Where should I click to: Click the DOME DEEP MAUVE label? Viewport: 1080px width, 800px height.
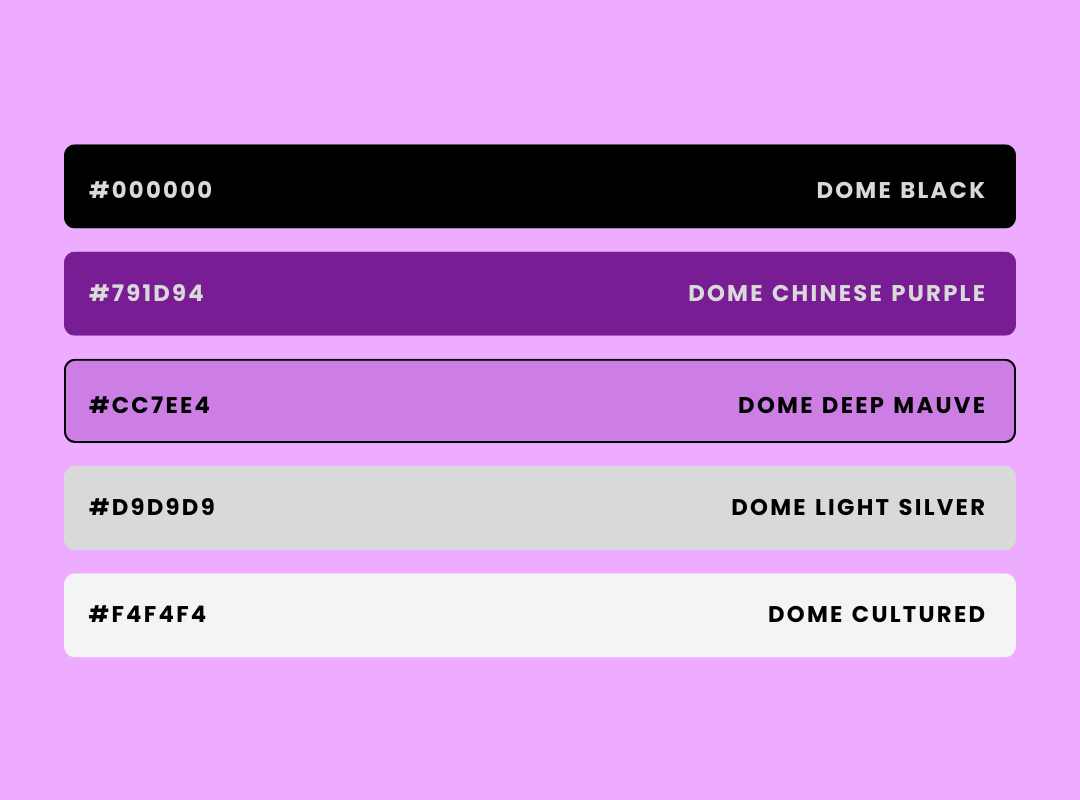862,405
